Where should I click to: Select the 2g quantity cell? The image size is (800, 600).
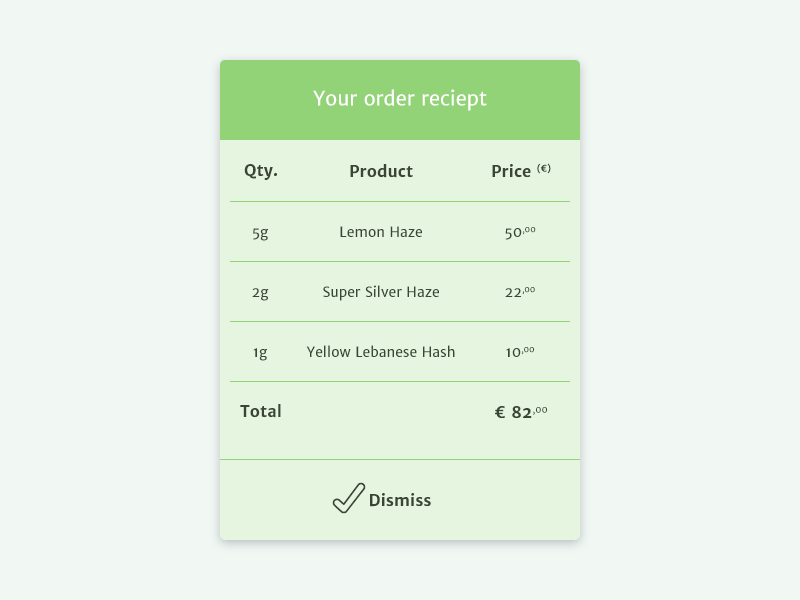260,292
